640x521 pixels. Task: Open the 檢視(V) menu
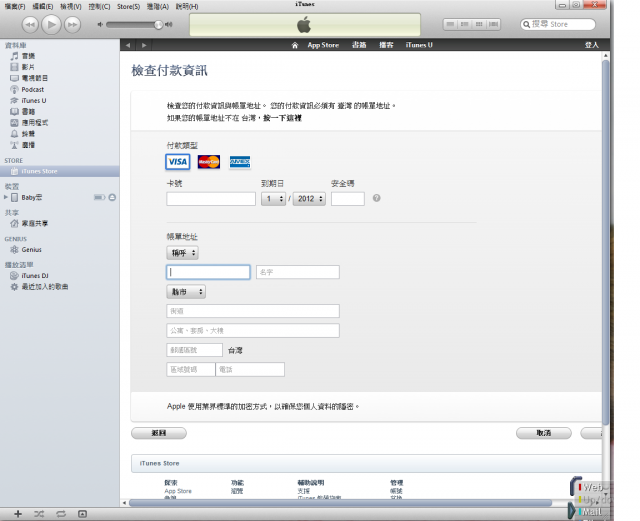point(71,7)
